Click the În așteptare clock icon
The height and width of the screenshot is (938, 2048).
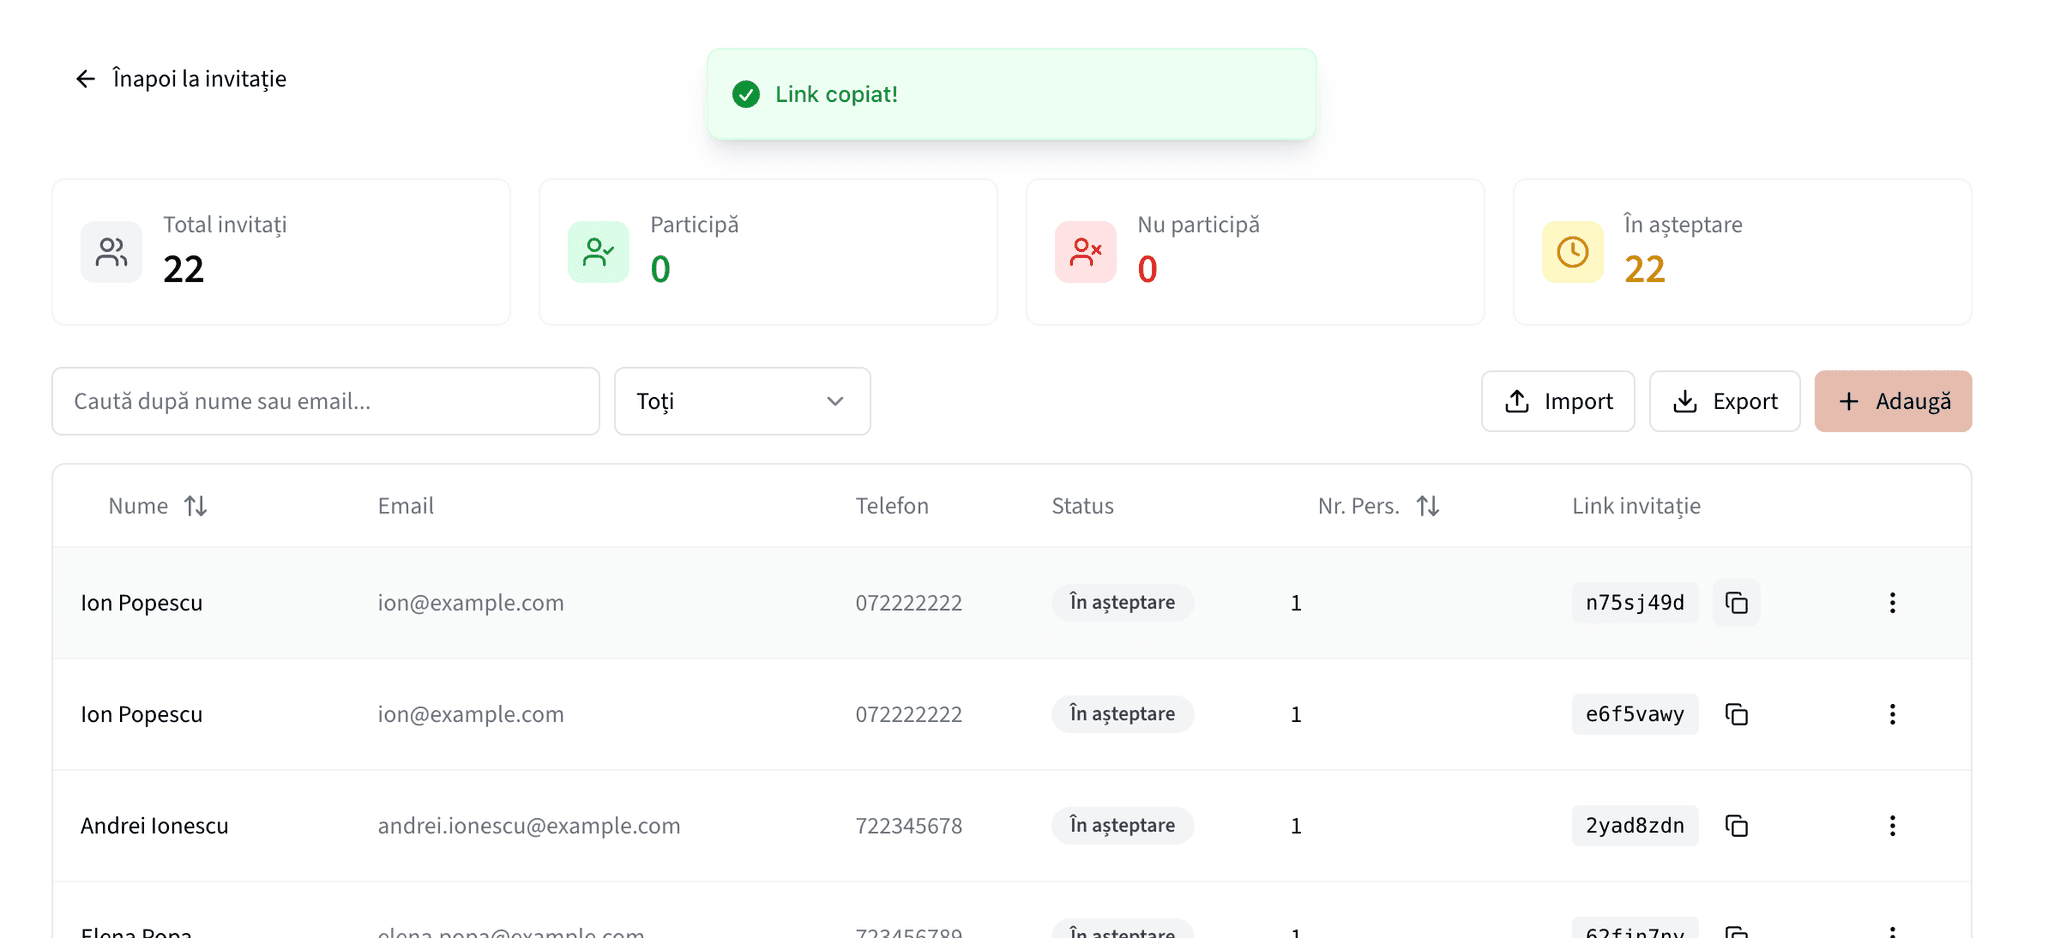coord(1572,252)
